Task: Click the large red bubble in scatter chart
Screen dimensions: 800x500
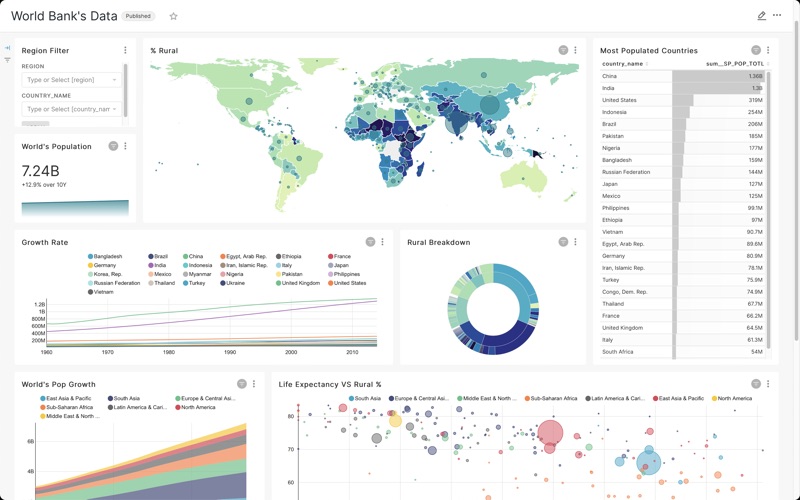Action: tap(551, 432)
